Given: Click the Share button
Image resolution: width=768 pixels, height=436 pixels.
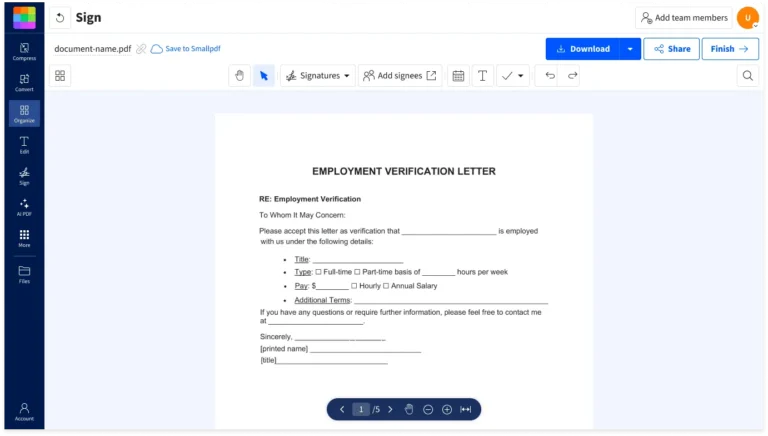Looking at the screenshot, I should point(672,49).
